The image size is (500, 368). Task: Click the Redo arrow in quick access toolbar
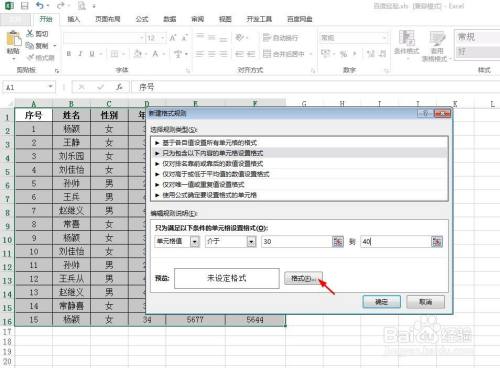pos(60,6)
